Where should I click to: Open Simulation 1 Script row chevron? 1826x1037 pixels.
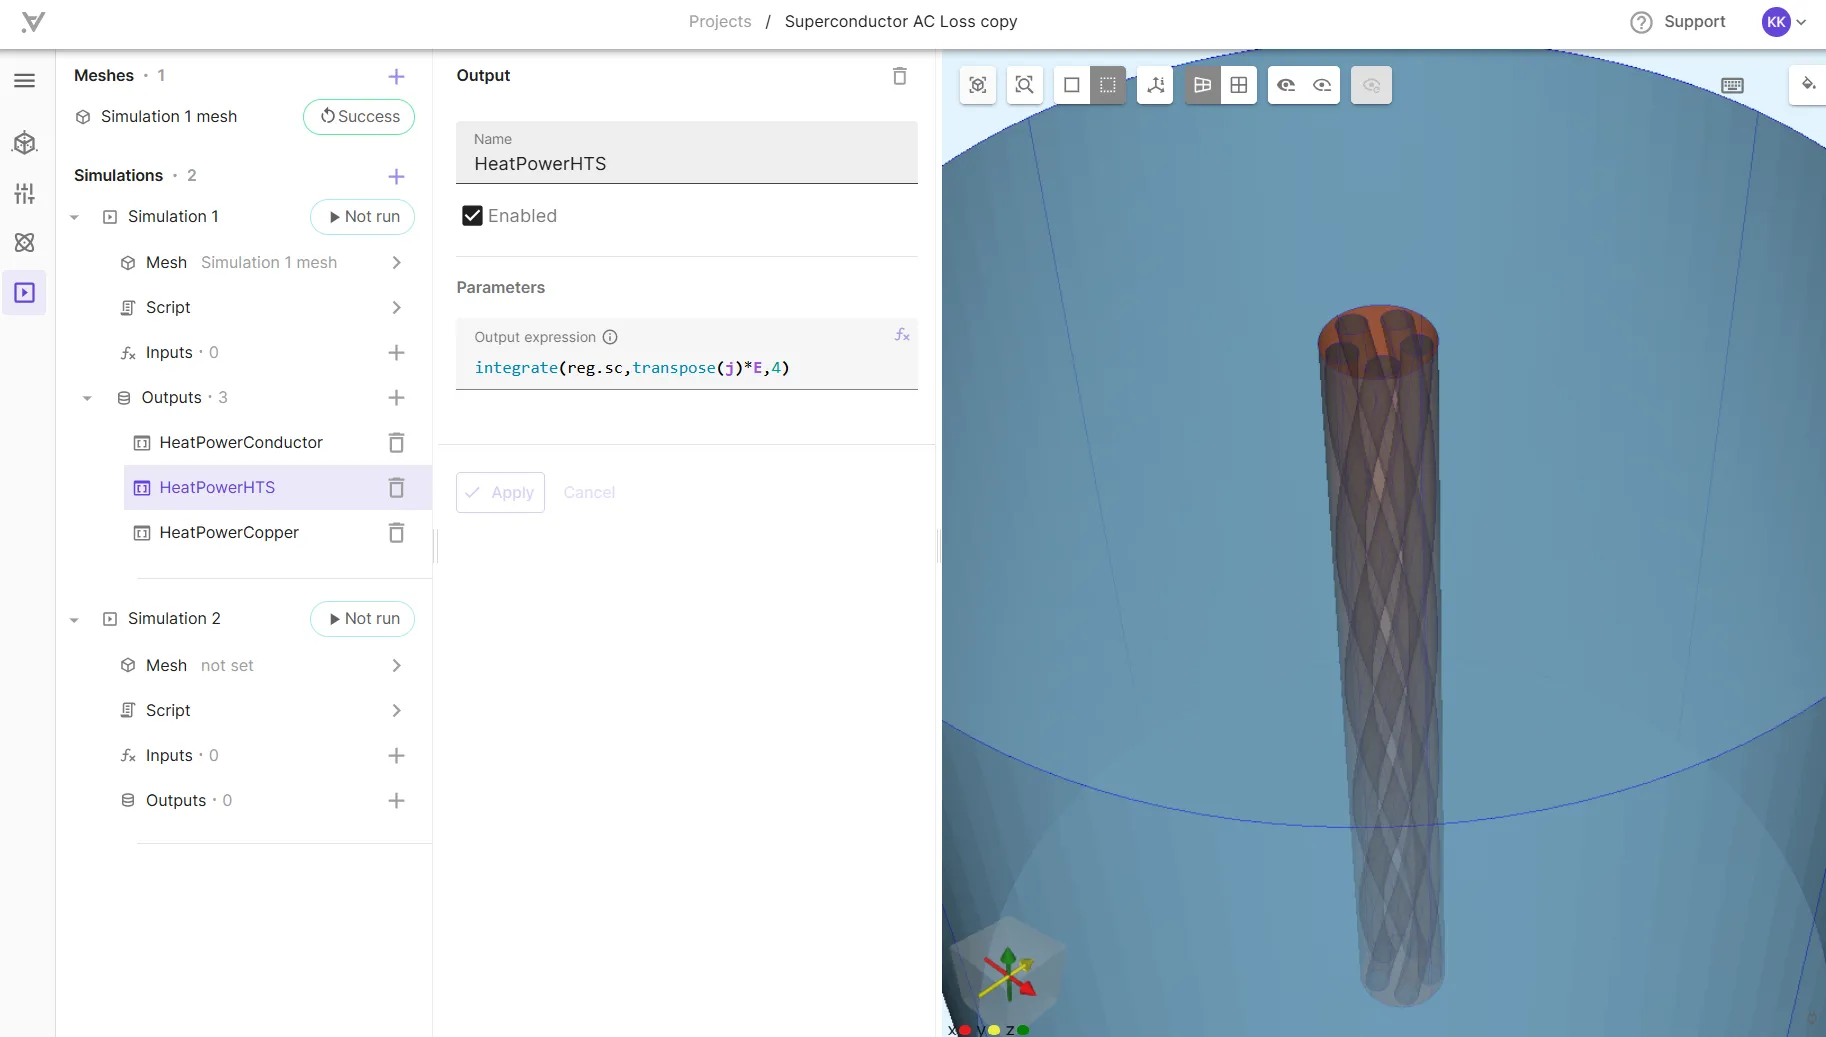point(397,307)
